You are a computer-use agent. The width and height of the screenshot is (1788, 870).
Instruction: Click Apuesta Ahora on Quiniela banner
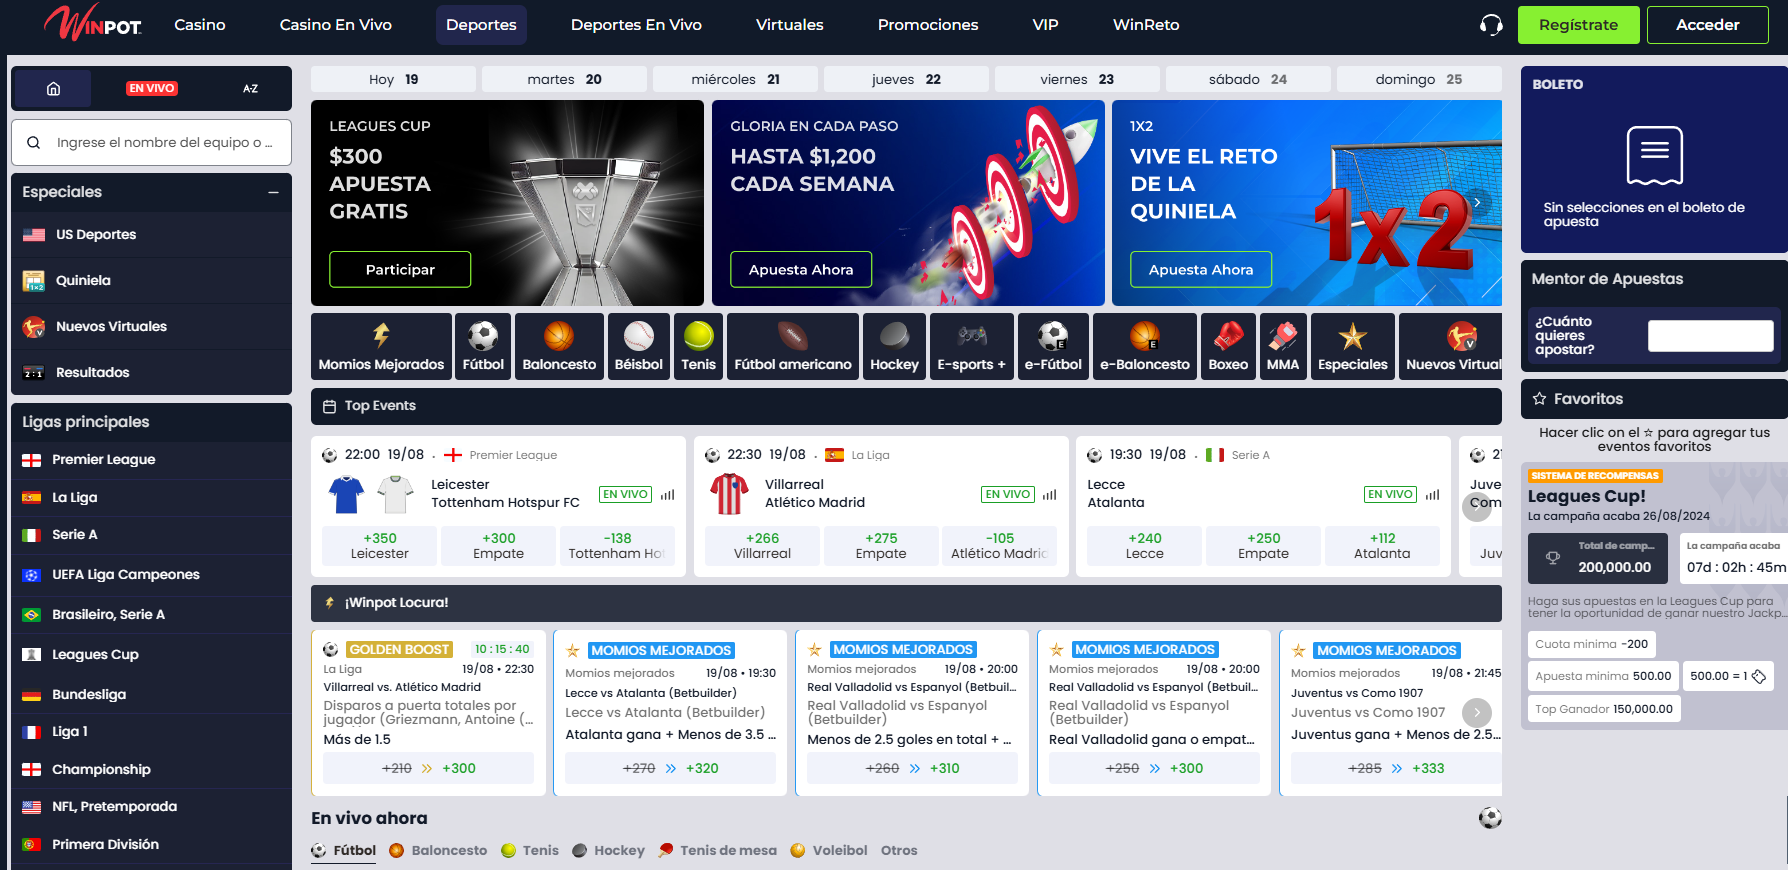[1201, 269]
